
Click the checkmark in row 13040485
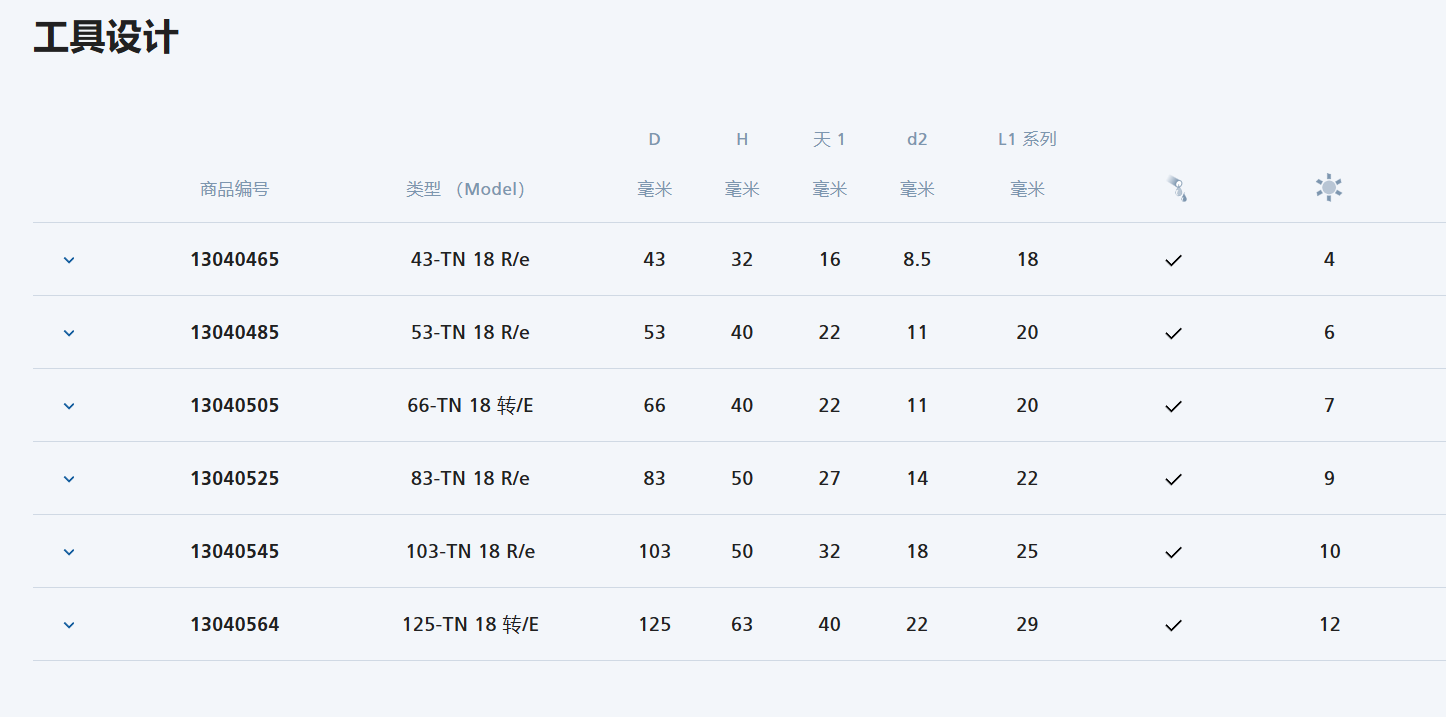coord(1174,333)
